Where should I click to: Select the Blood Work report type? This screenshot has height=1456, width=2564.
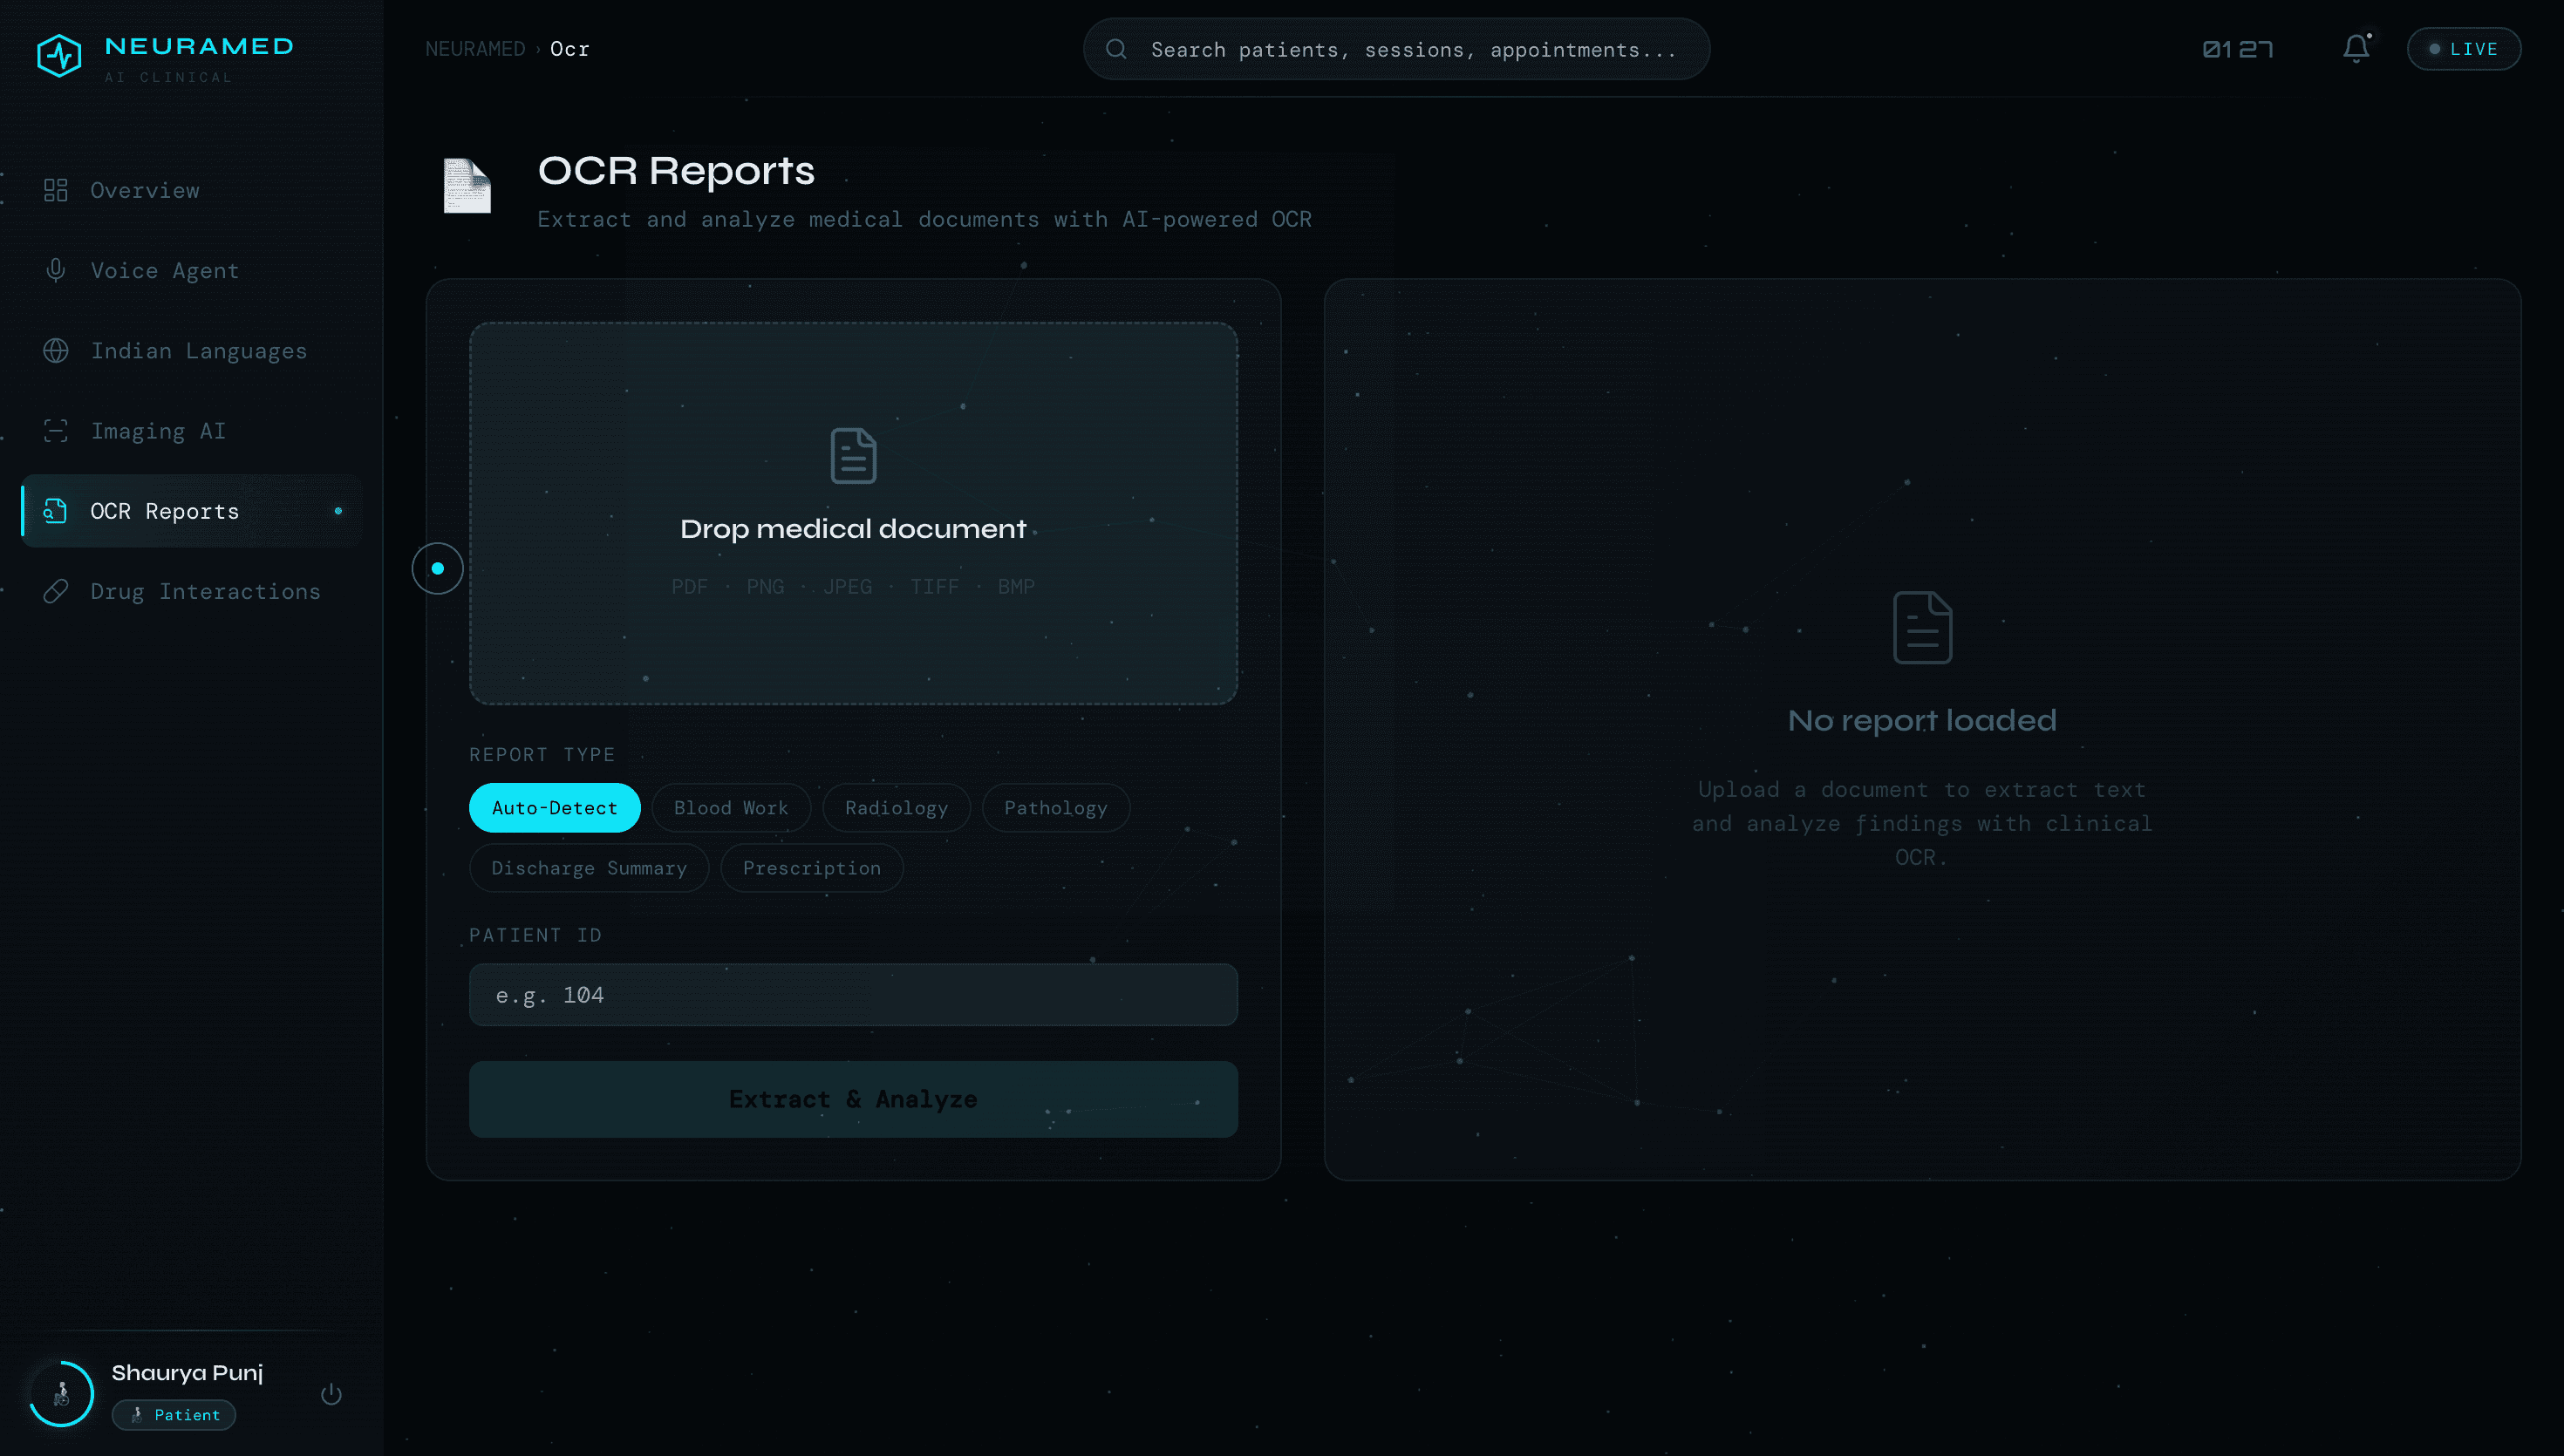click(x=730, y=807)
